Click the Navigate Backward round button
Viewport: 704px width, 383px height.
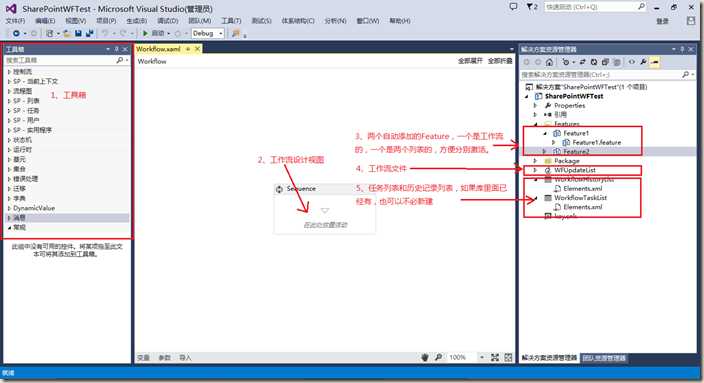(16, 33)
